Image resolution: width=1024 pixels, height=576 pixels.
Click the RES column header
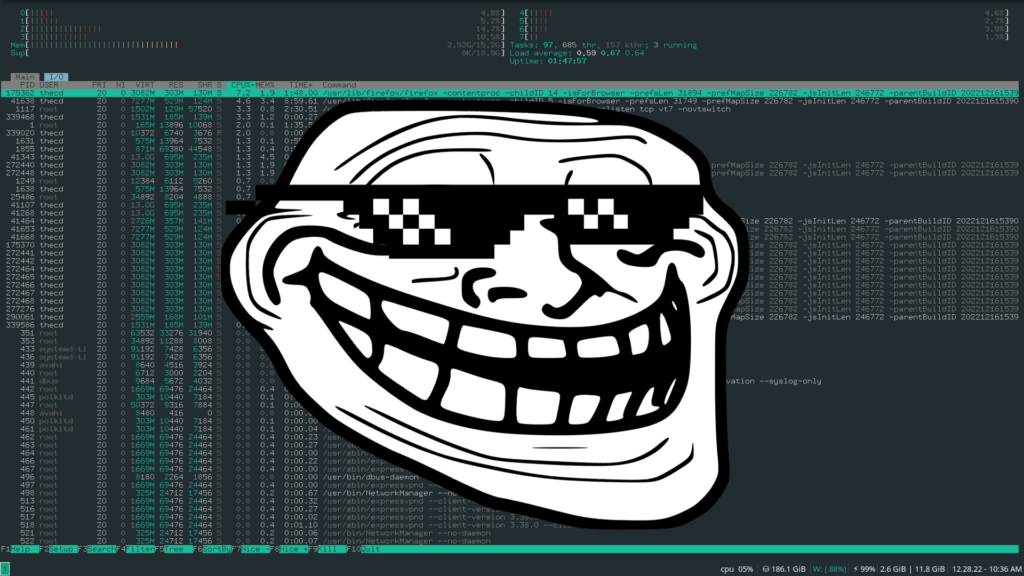176,85
